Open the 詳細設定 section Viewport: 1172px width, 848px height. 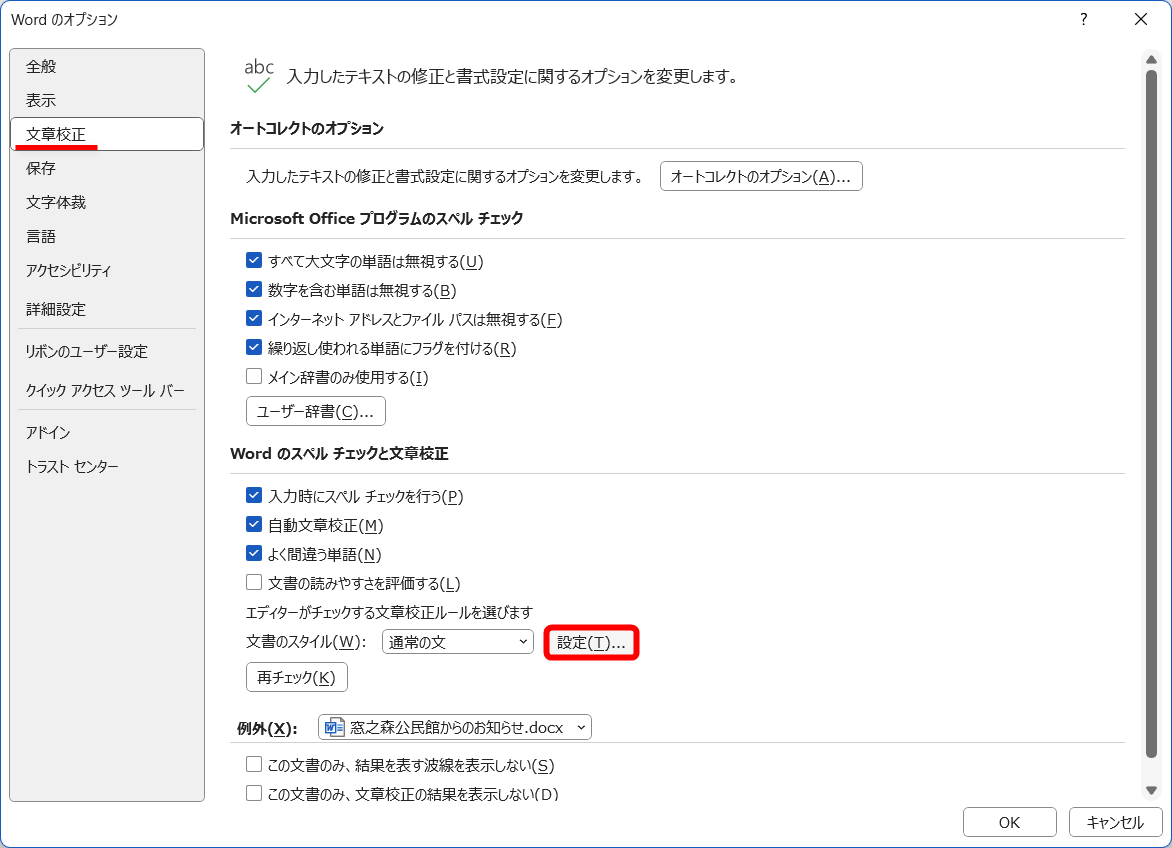[x=53, y=309]
